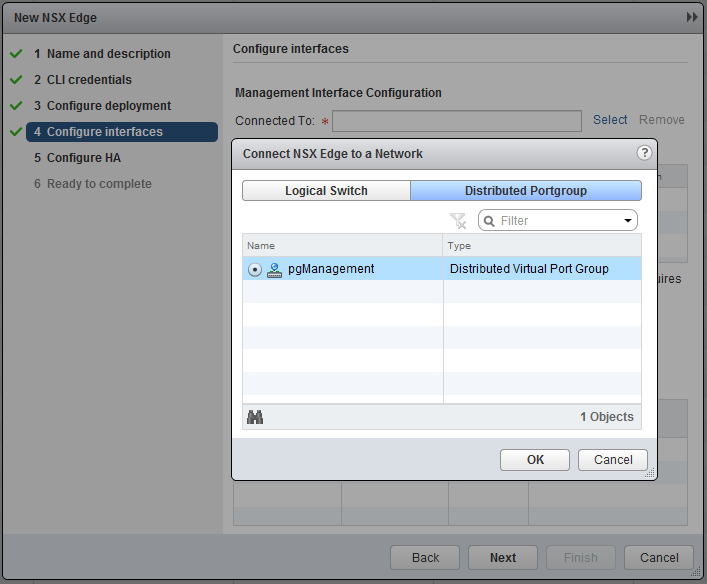
Task: Select the pgManagement radio button
Action: tap(254, 269)
